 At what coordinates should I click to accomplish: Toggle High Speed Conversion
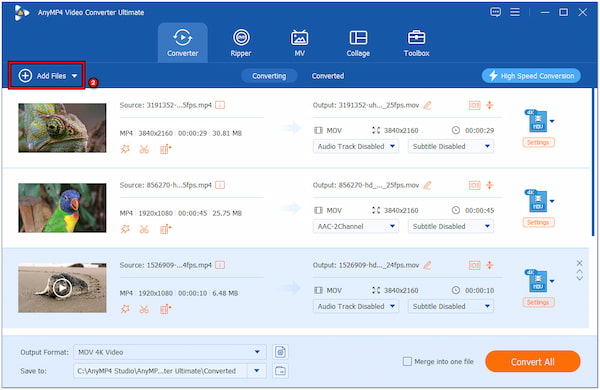531,76
